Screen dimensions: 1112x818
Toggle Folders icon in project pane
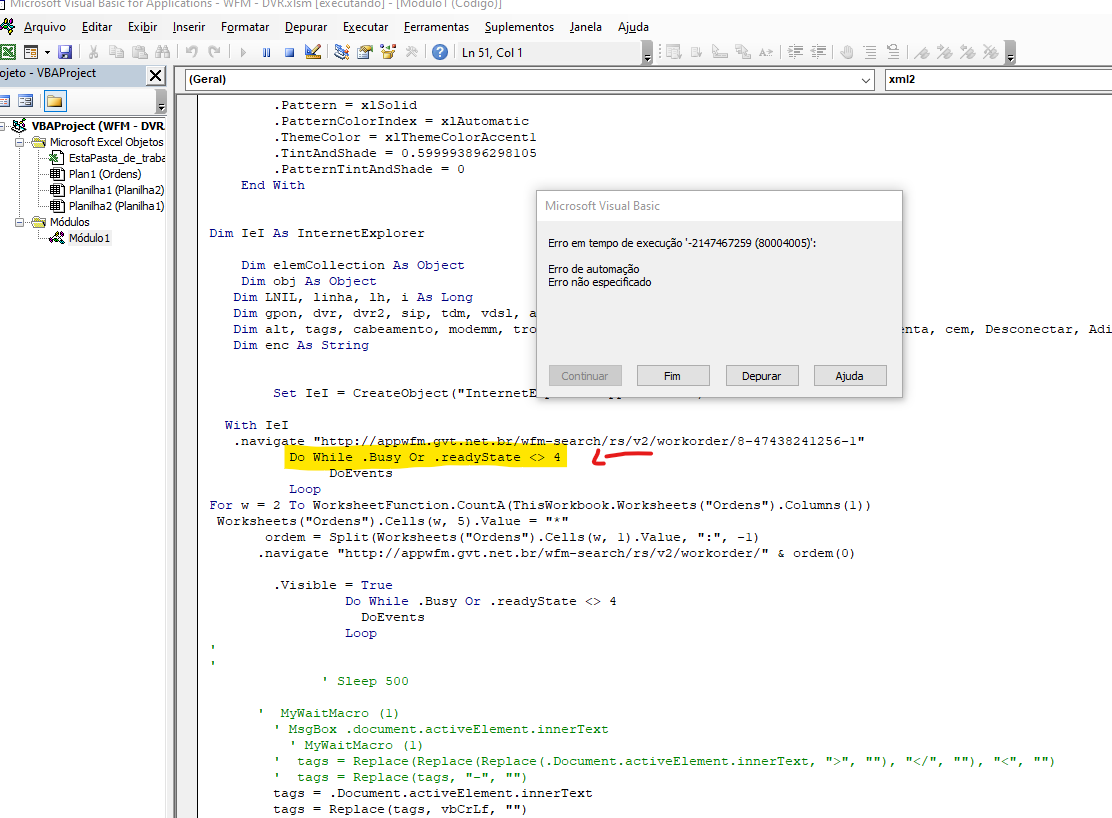coord(55,101)
